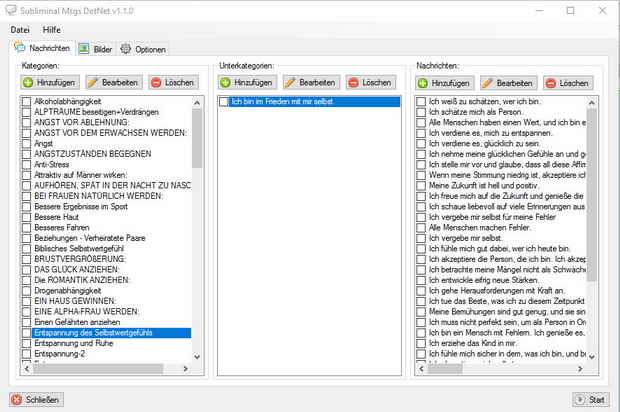This screenshot has height=412, width=620.
Task: Select 'Ich entwickle eifrig neue Stärken.'
Action: click(484, 280)
